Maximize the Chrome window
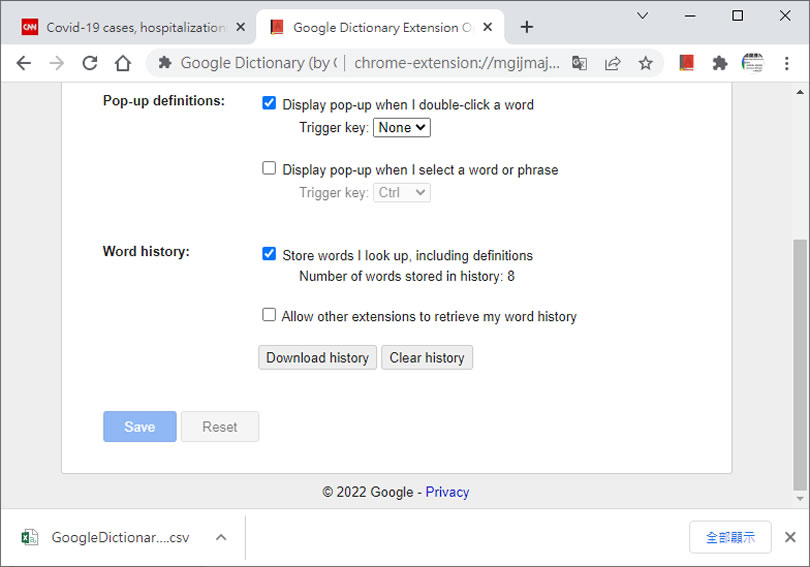 [737, 15]
